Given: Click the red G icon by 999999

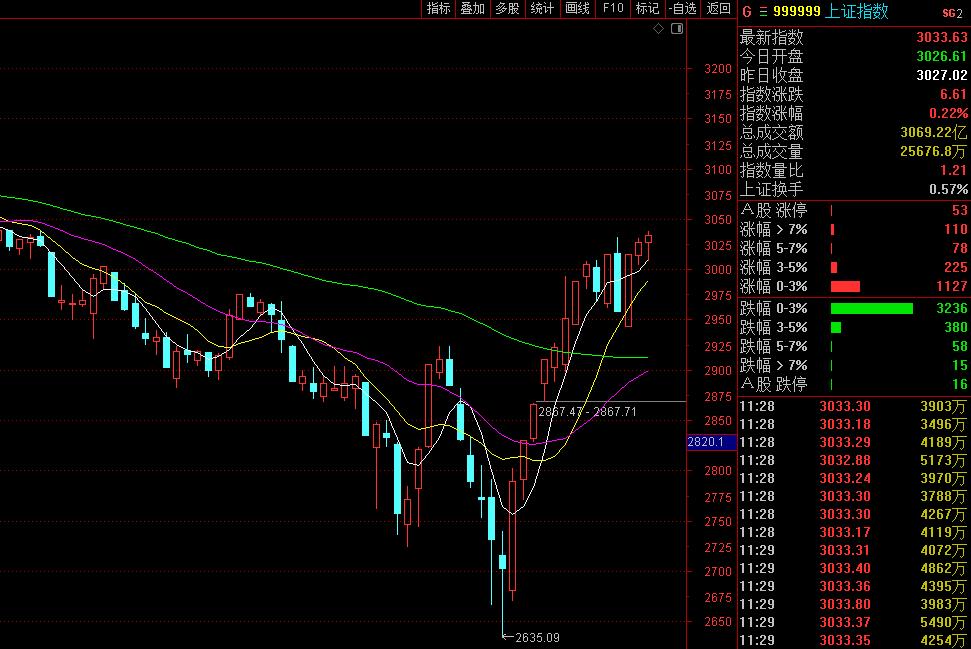Looking at the screenshot, I should (747, 12).
